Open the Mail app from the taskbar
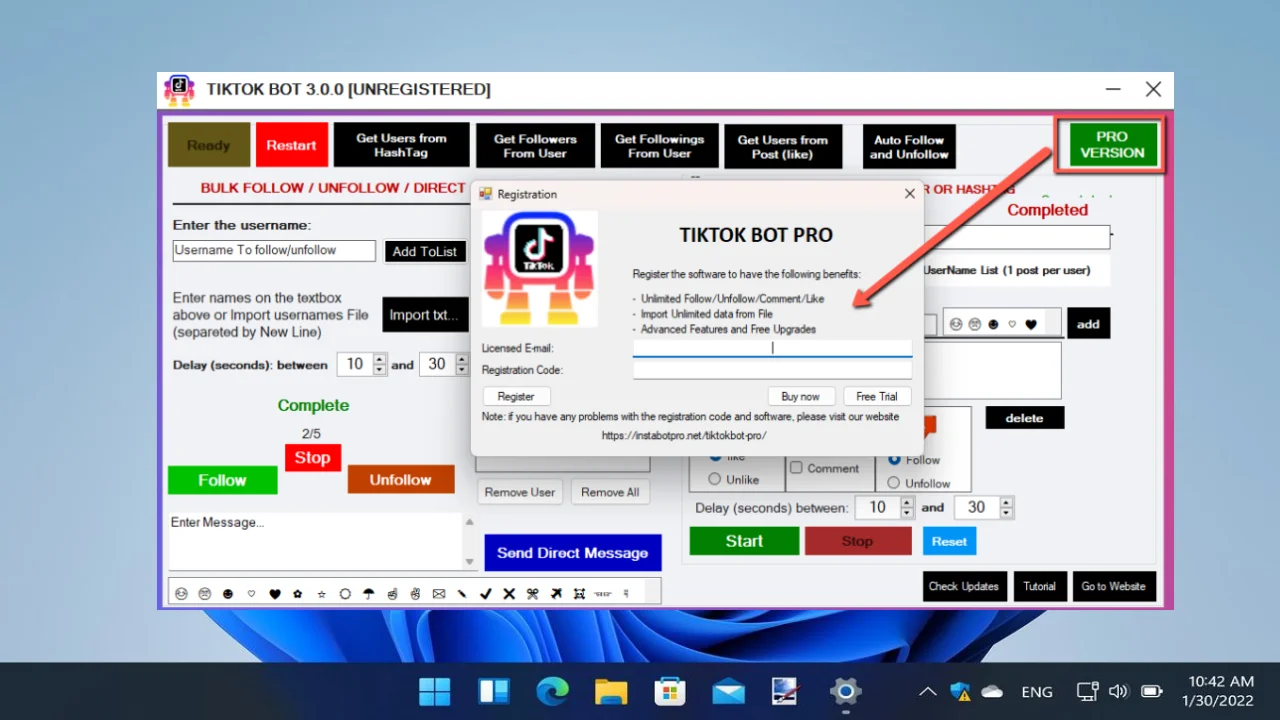This screenshot has width=1280, height=720. point(729,691)
